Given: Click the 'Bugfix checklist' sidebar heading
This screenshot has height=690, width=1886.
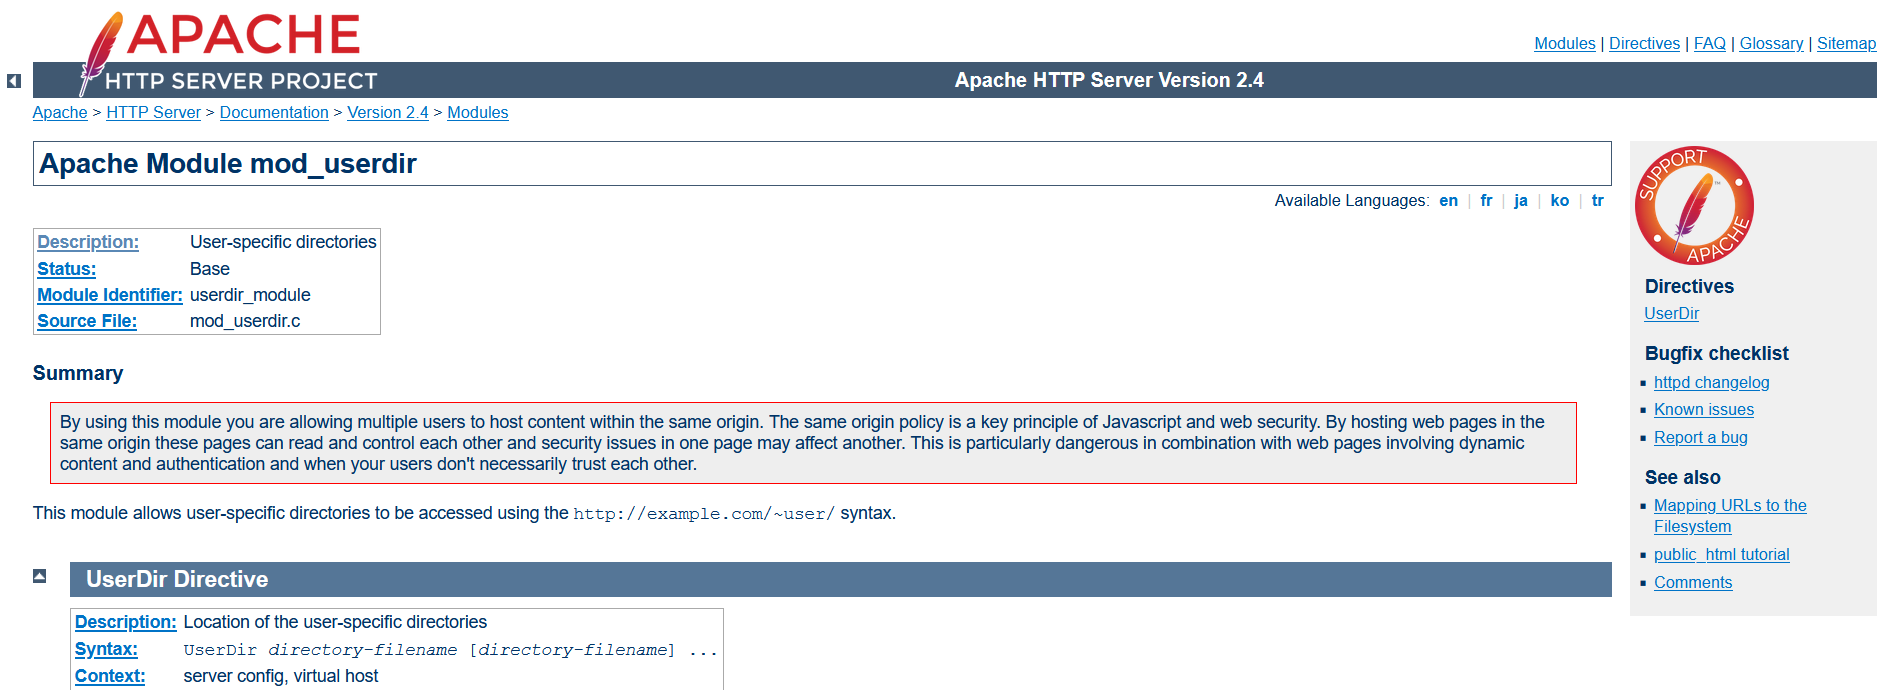Looking at the screenshot, I should (x=1716, y=353).
